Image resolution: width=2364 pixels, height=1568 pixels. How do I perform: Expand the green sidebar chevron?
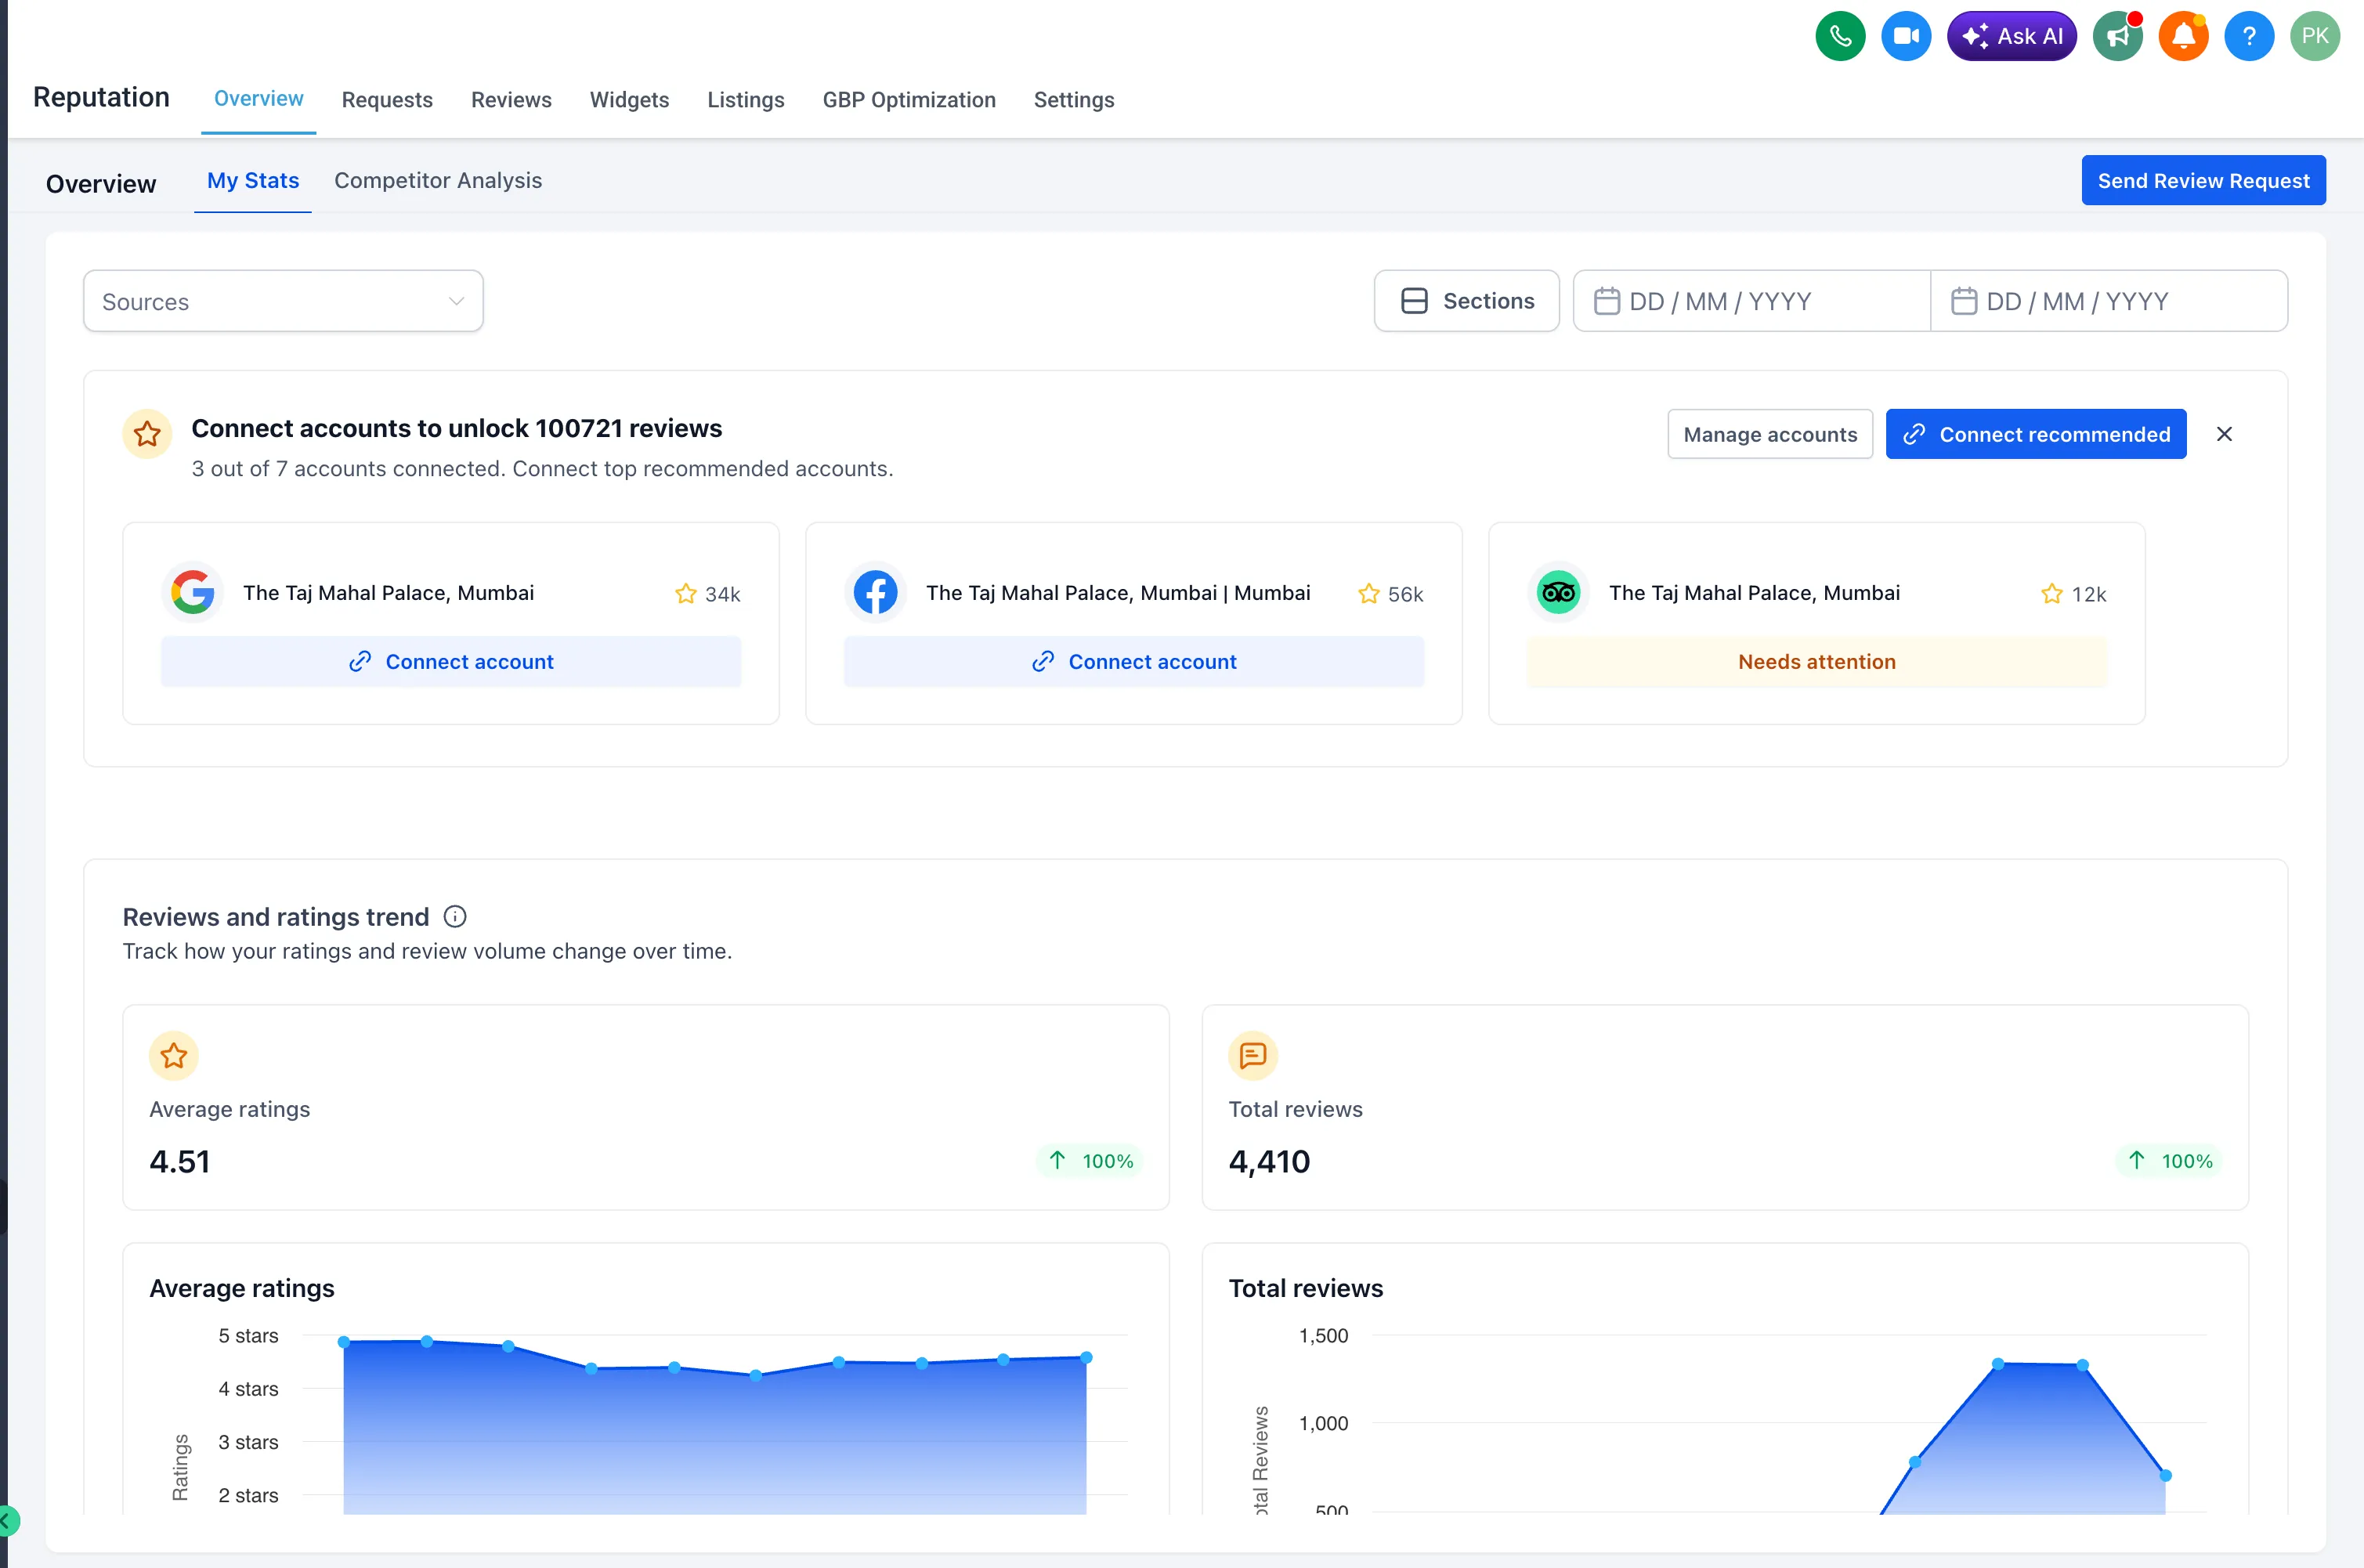point(8,1521)
